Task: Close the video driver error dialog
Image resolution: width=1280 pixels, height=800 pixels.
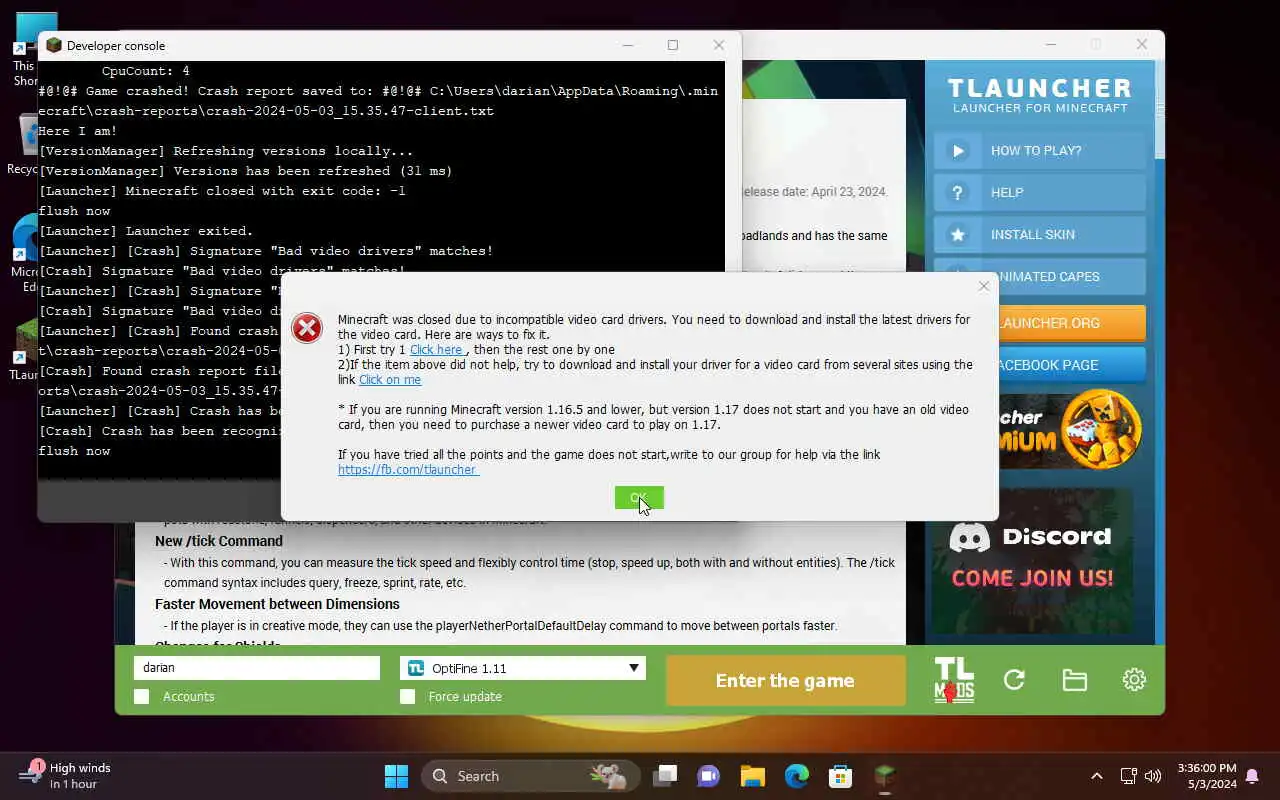Action: point(984,286)
